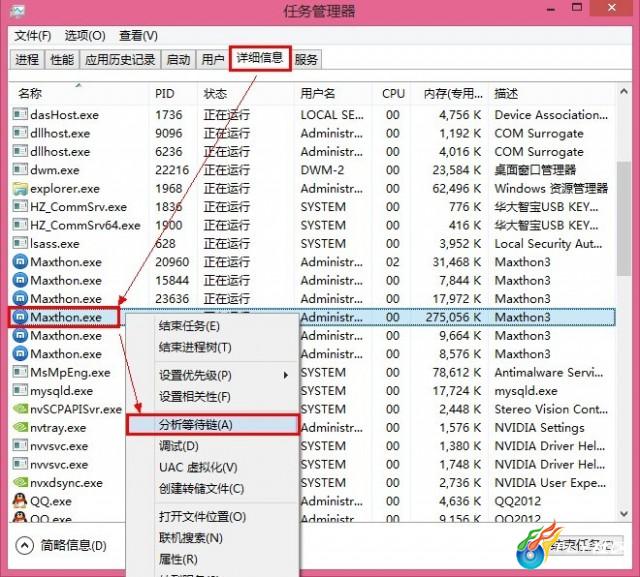Choose 结束任务(E) in context menu
640x577 pixels.
(x=213, y=326)
